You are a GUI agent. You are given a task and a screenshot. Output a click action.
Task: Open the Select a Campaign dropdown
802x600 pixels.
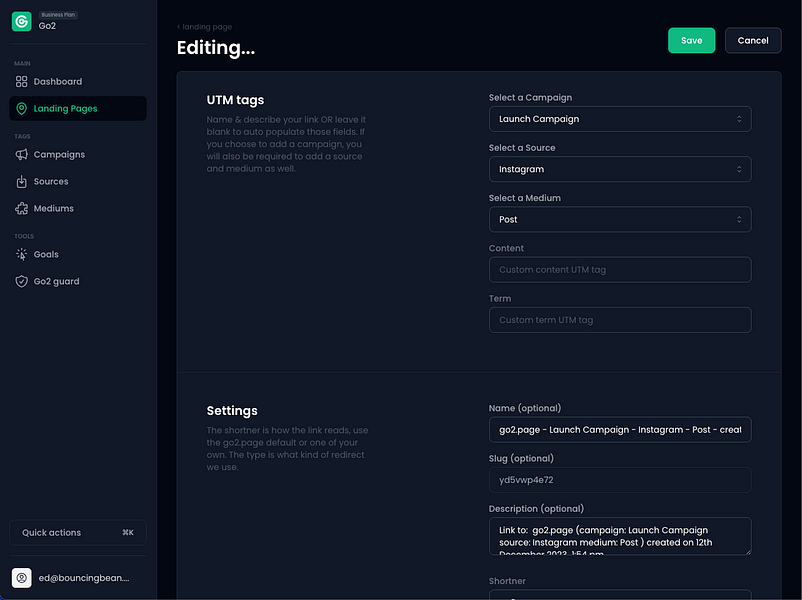coord(619,119)
